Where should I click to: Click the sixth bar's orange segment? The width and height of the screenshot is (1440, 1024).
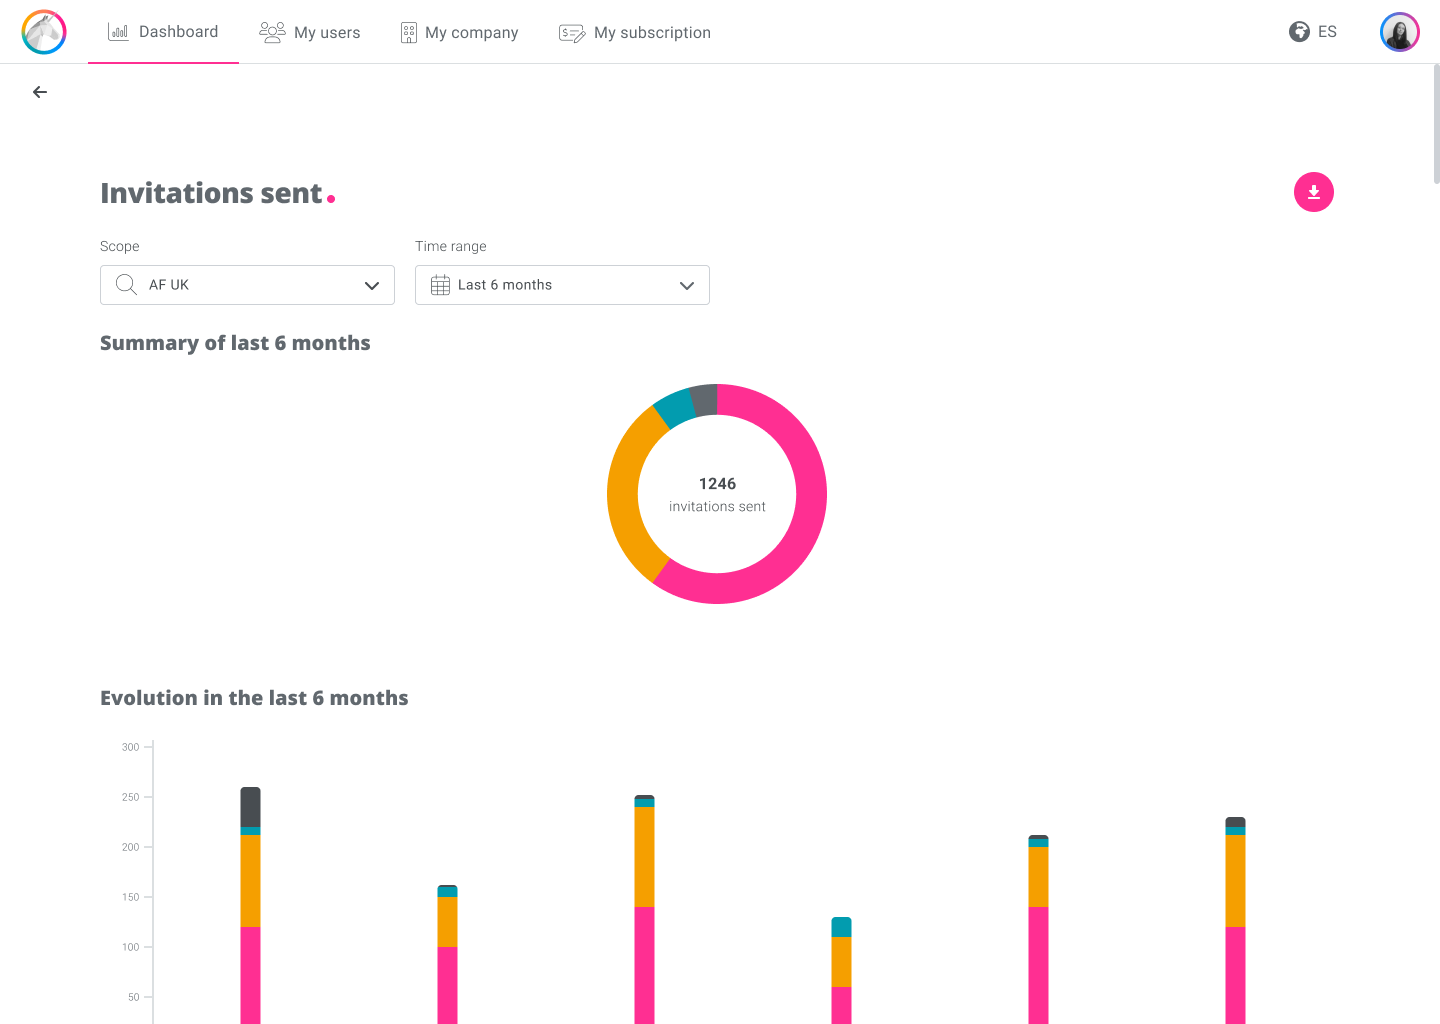1235,881
